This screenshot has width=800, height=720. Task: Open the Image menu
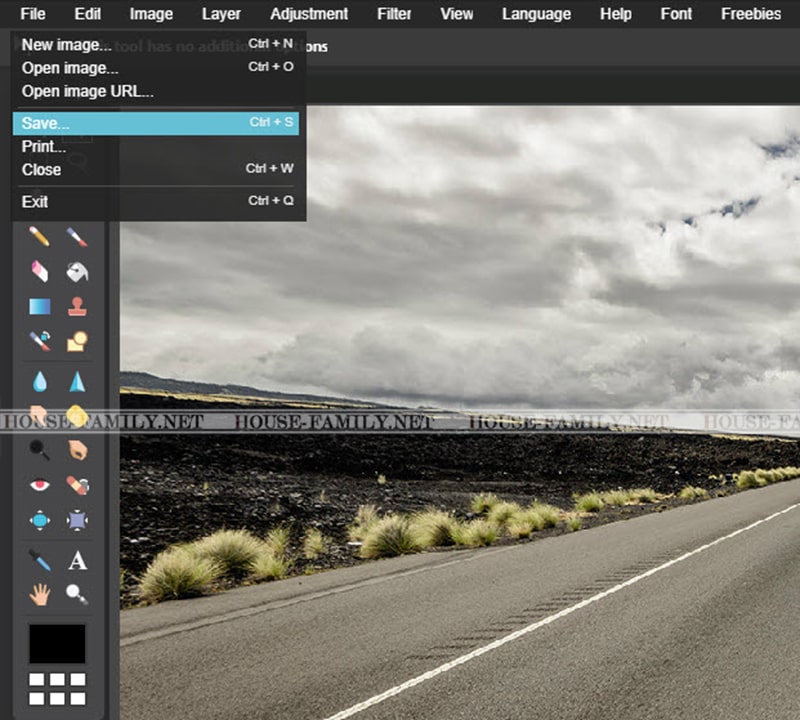pos(151,14)
